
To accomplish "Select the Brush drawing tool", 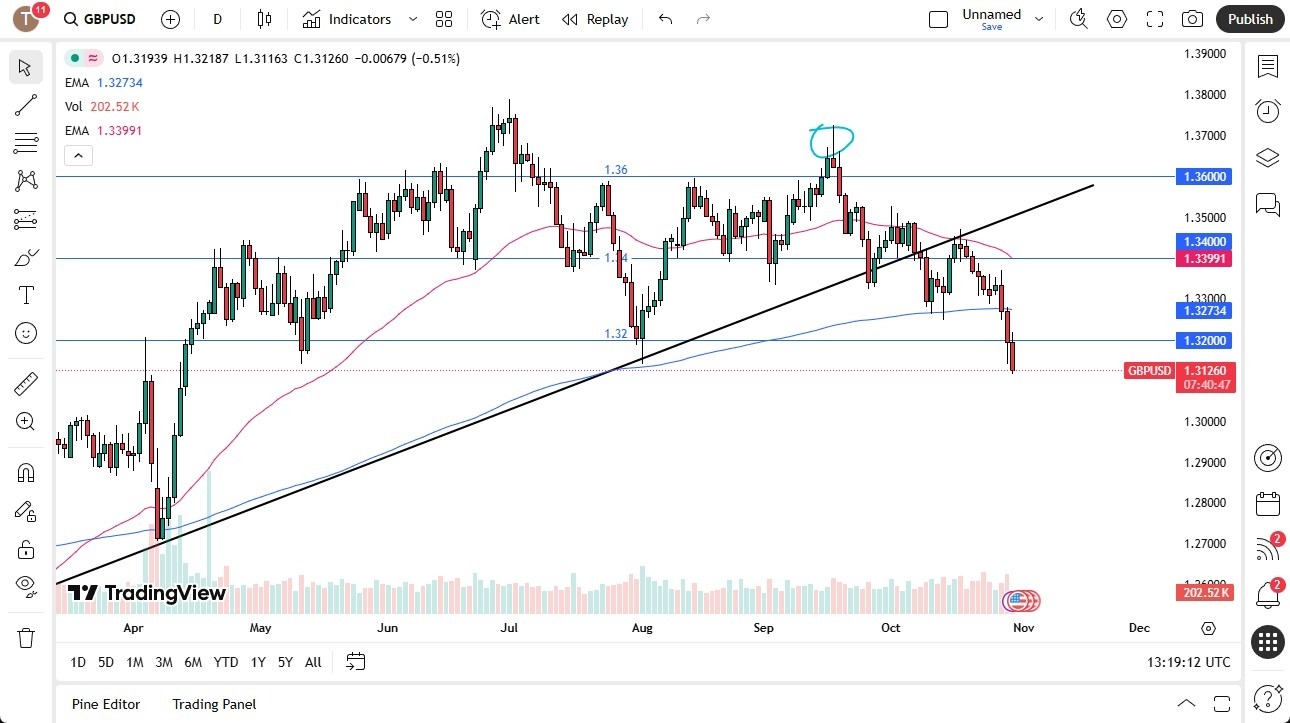I will point(26,256).
